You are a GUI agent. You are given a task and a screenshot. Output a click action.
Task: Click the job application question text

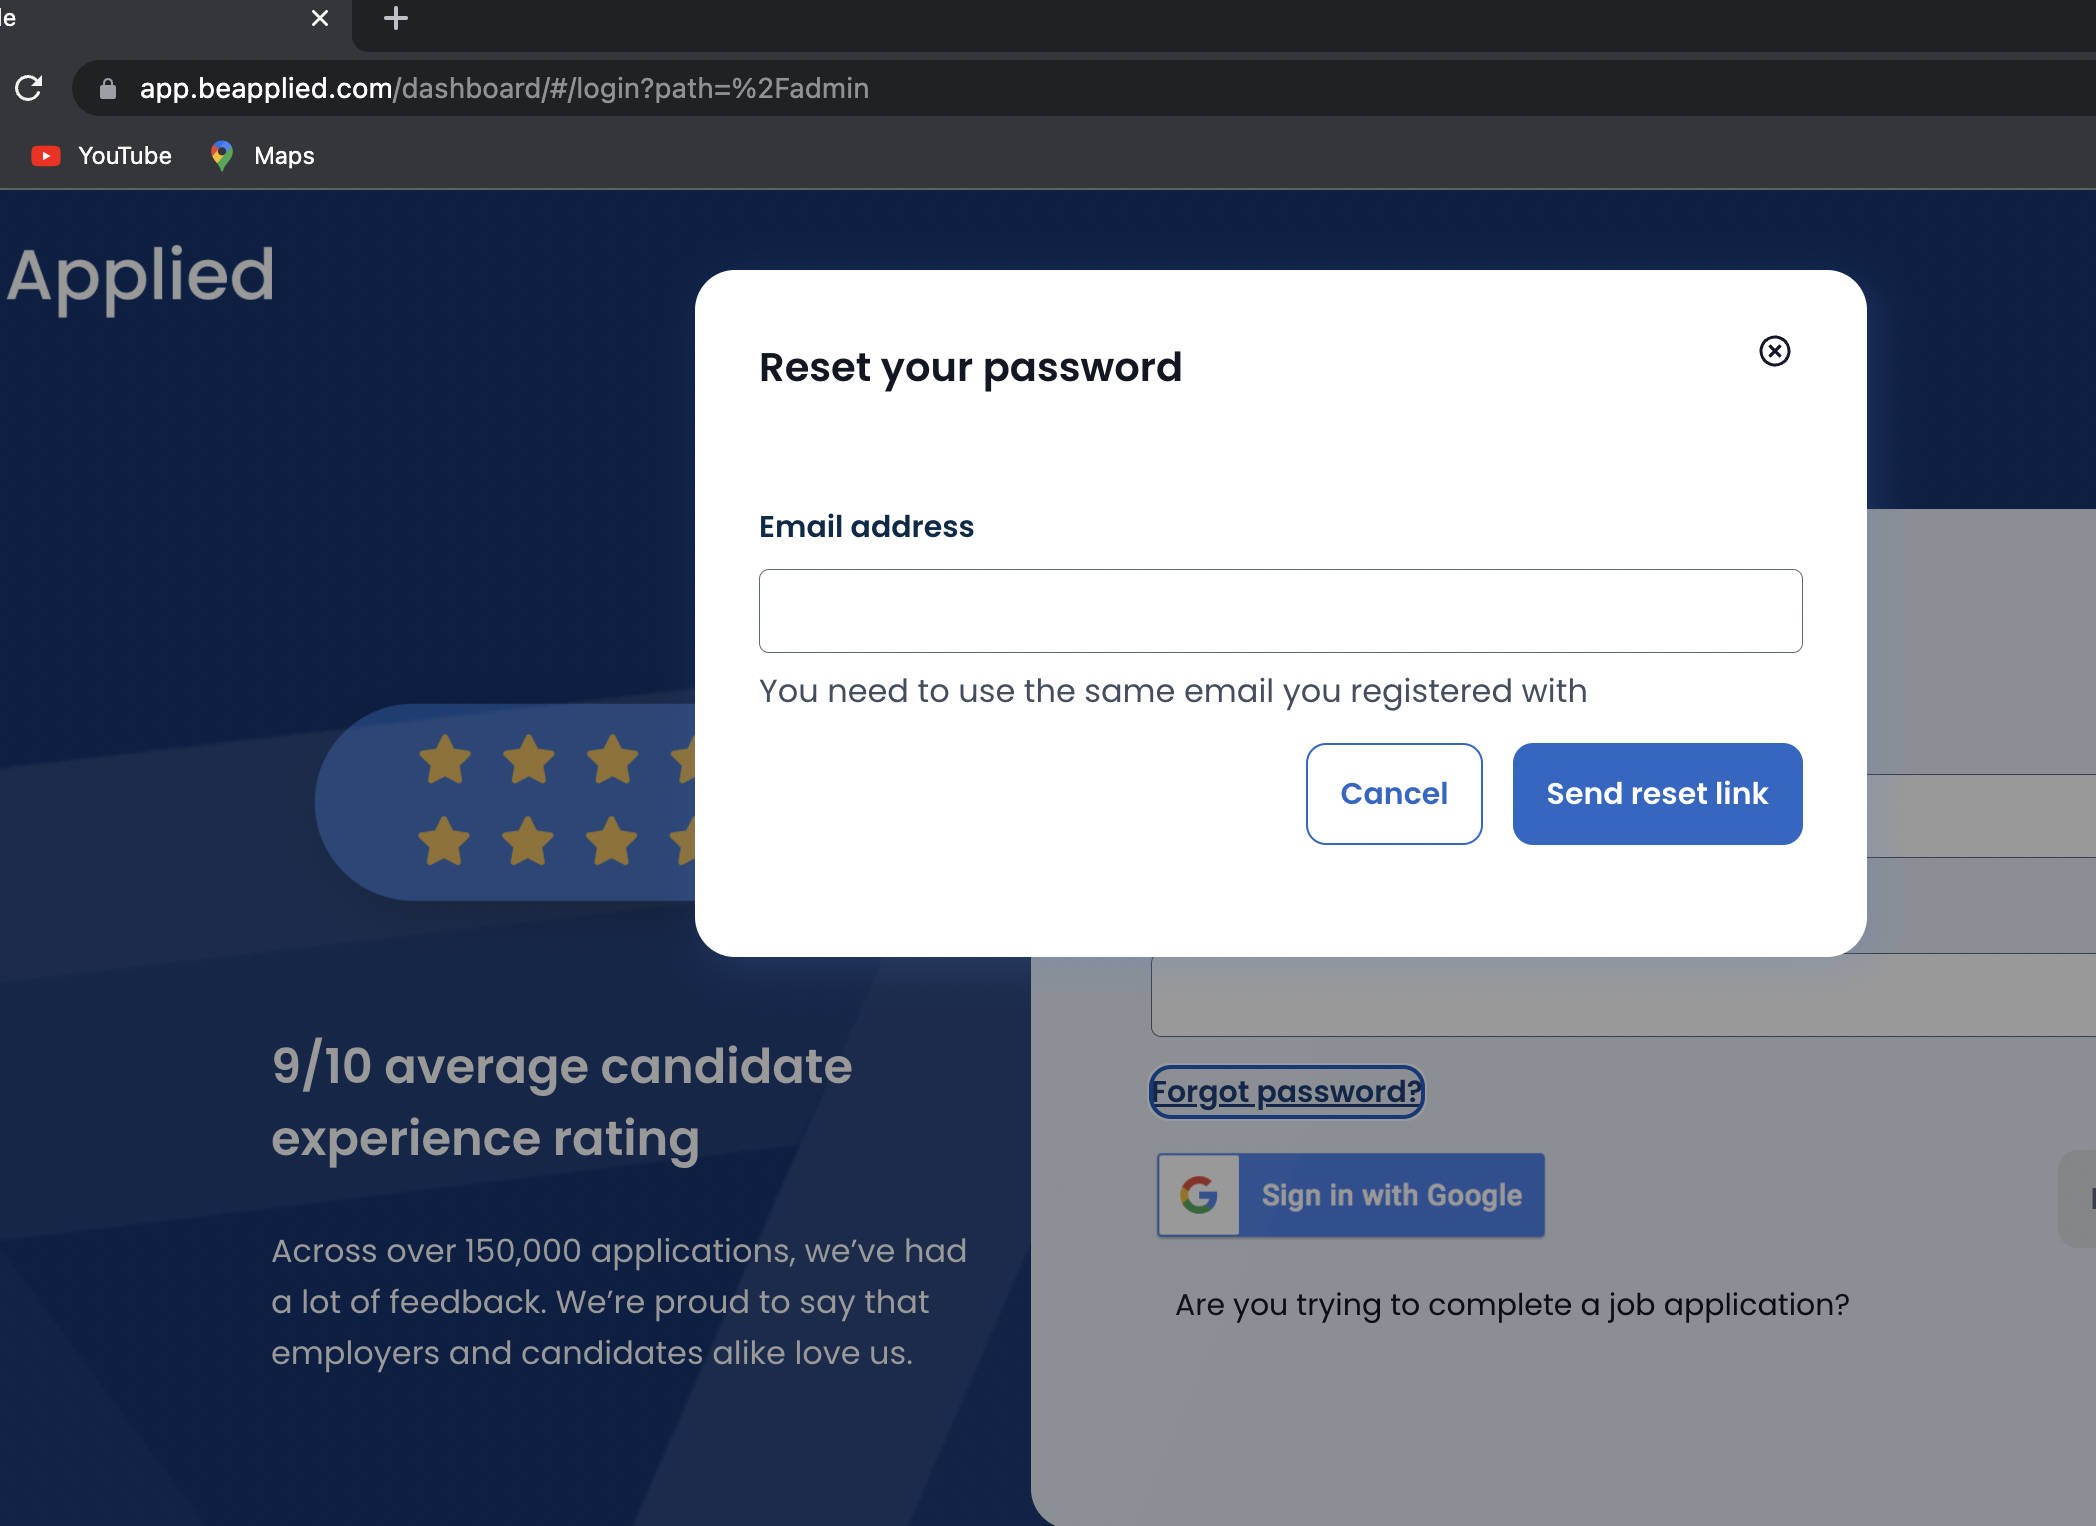(1511, 1305)
